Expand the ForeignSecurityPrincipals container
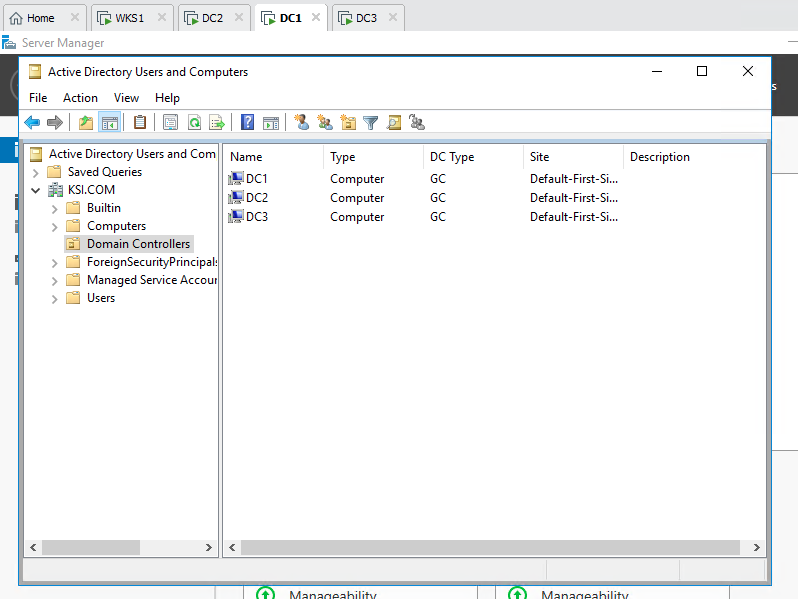798x599 pixels. pos(54,263)
